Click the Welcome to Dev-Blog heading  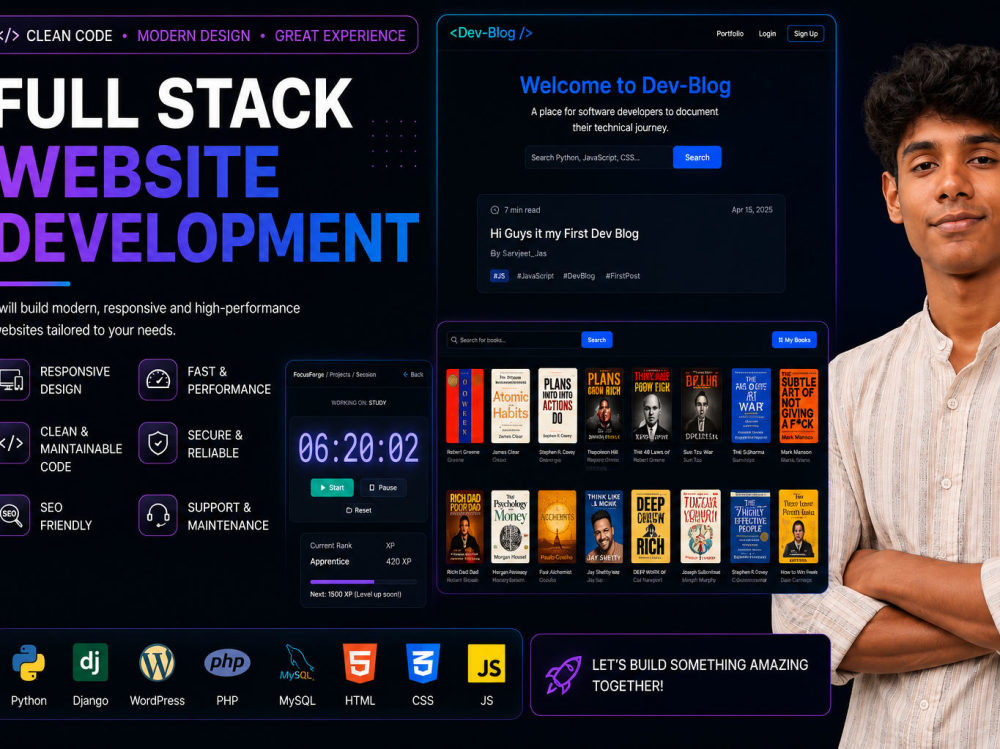coord(625,85)
